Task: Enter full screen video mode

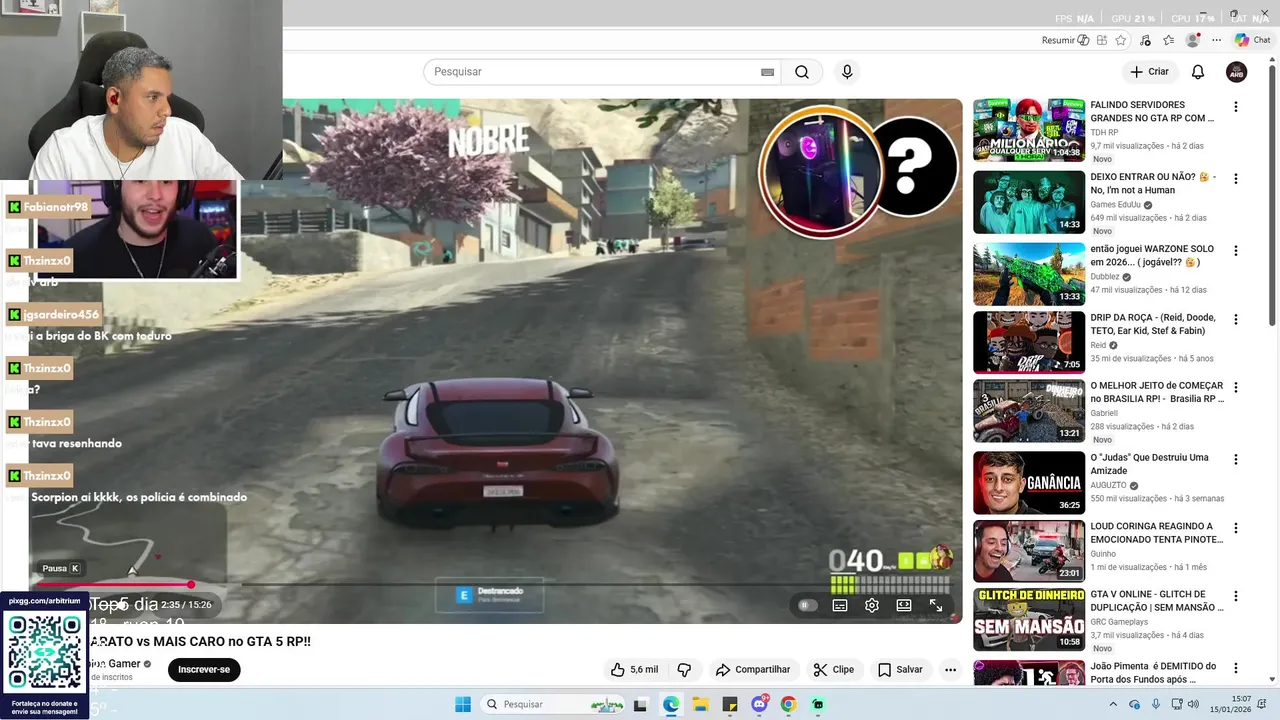Action: click(936, 605)
